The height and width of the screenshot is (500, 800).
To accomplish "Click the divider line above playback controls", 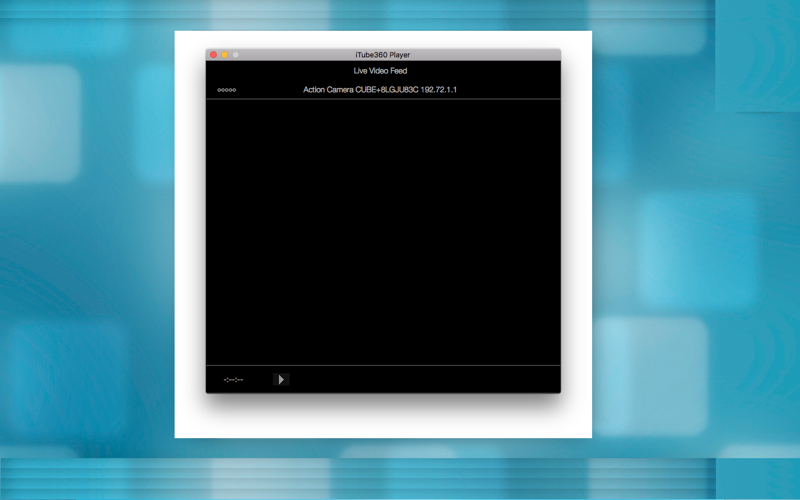I will pyautogui.click(x=383, y=365).
